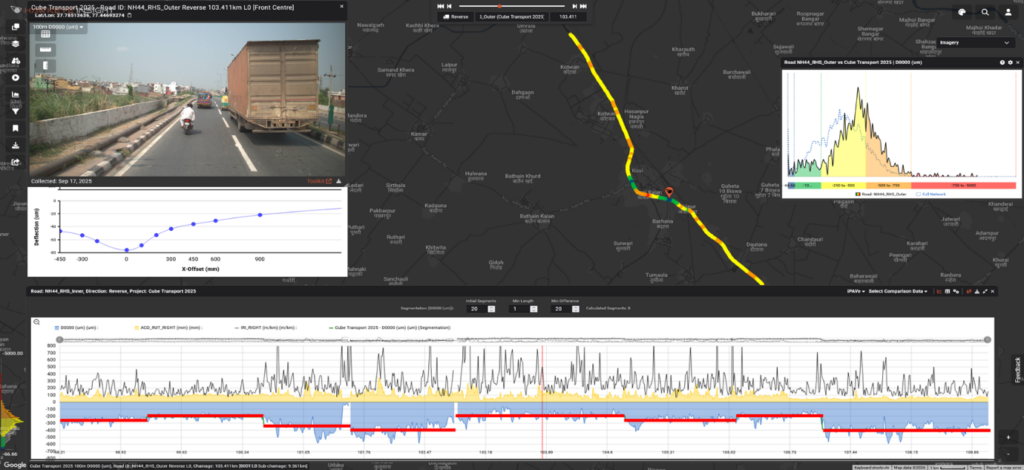Click the search magnifier icon top right

[x=985, y=12]
